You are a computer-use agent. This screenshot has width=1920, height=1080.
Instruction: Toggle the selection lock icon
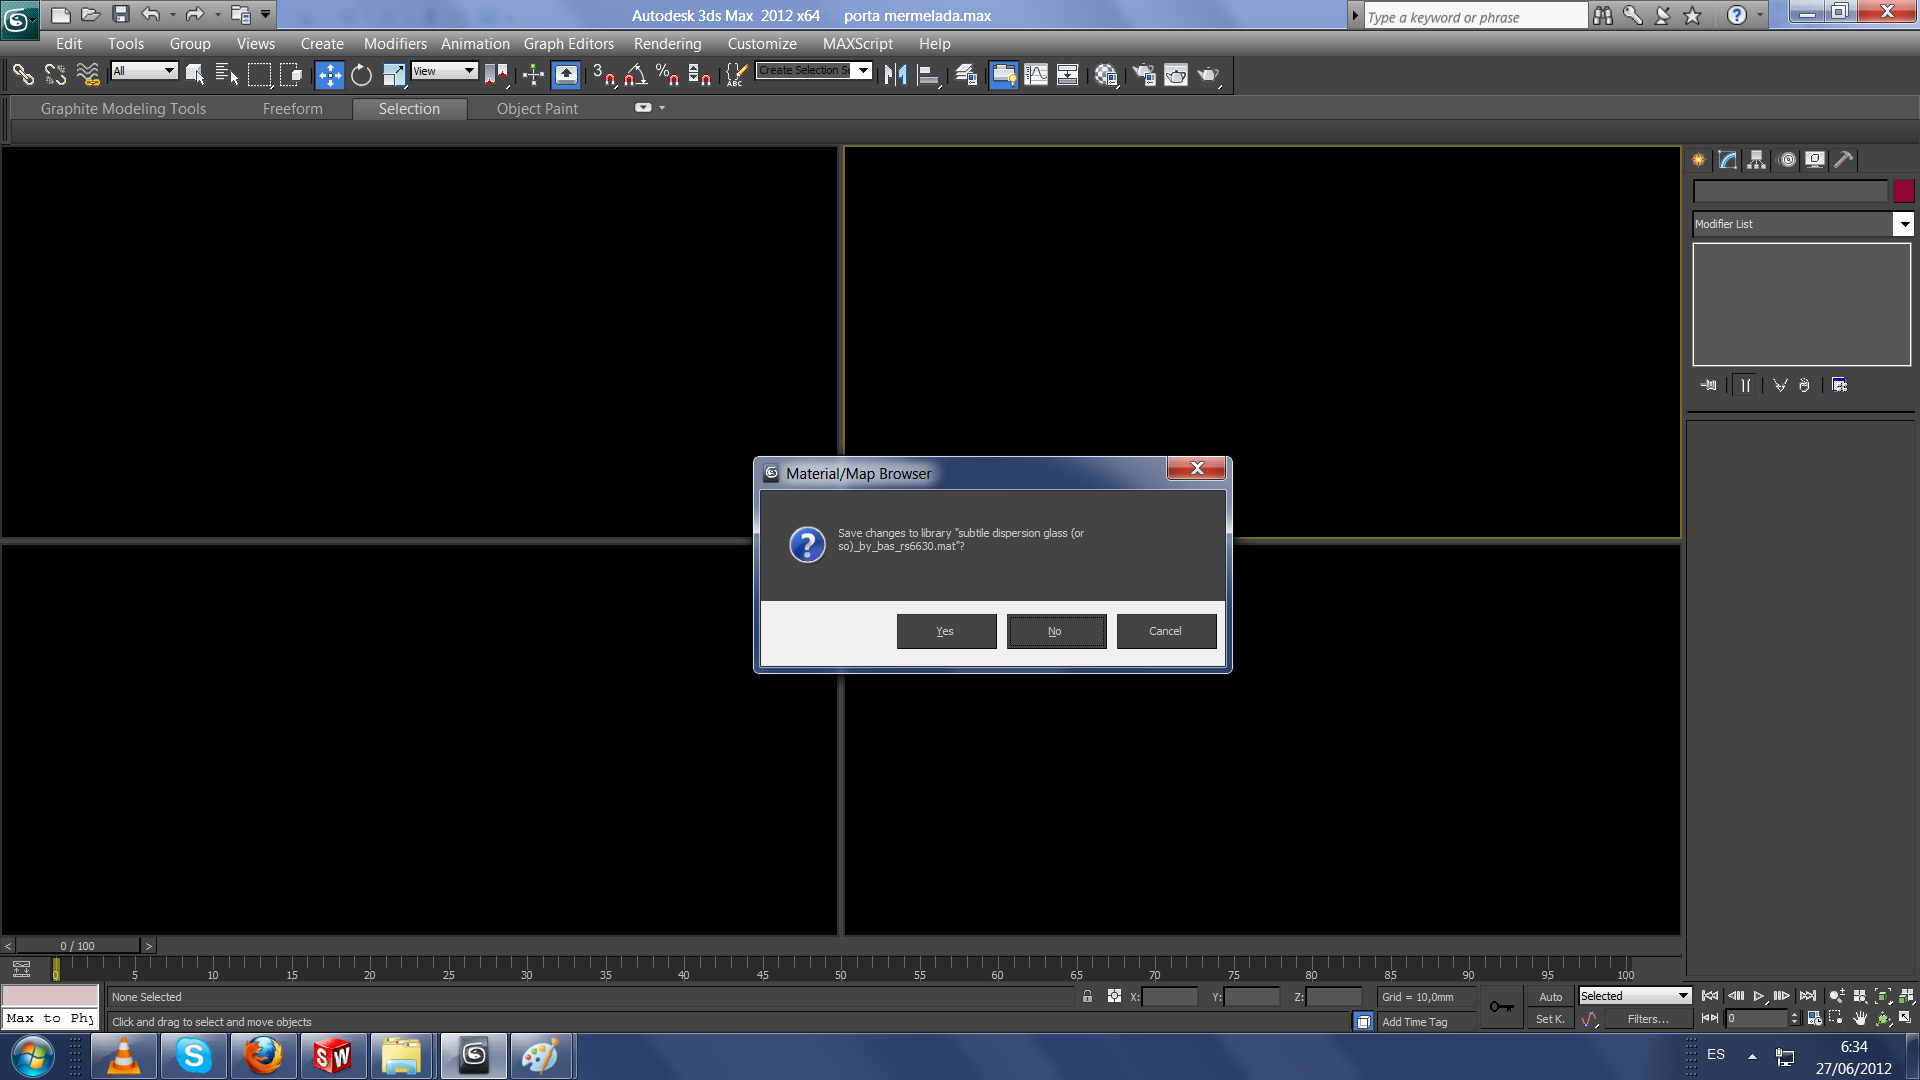coord(1087,997)
